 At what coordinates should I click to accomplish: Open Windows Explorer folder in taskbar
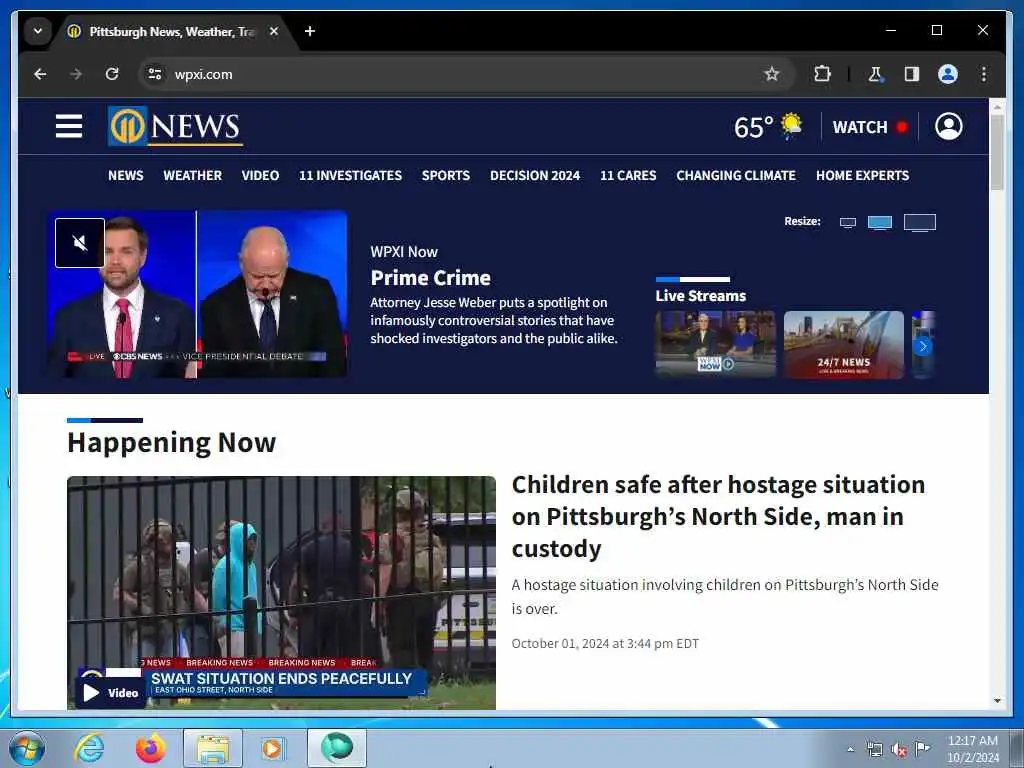coord(213,748)
